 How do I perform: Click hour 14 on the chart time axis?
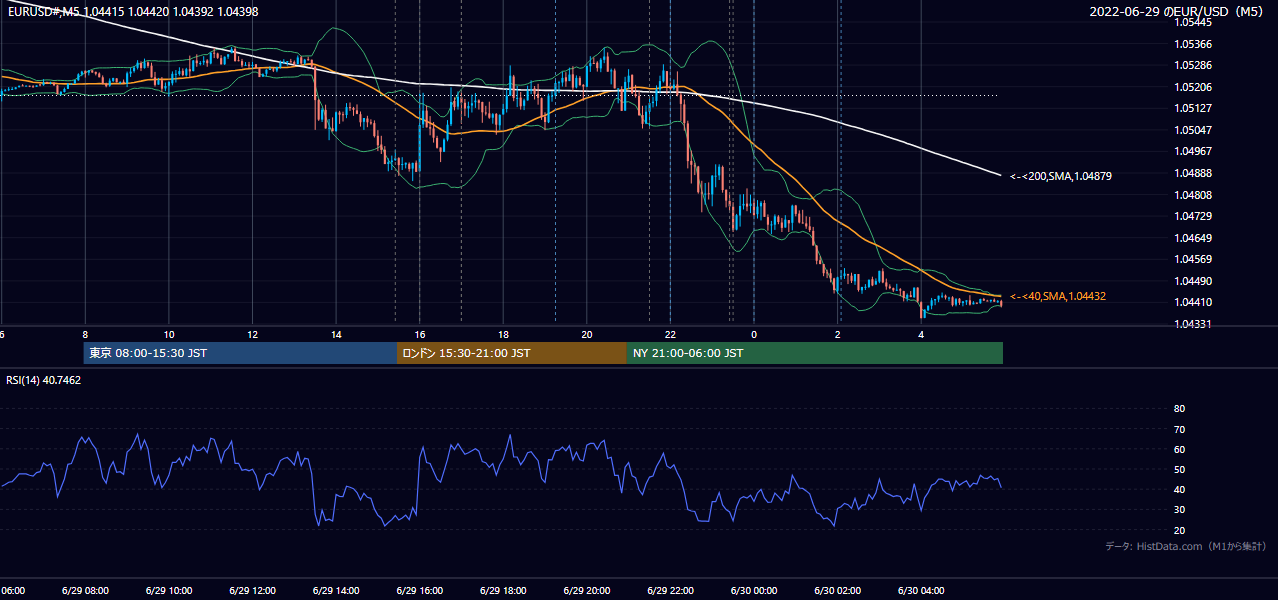[336, 334]
